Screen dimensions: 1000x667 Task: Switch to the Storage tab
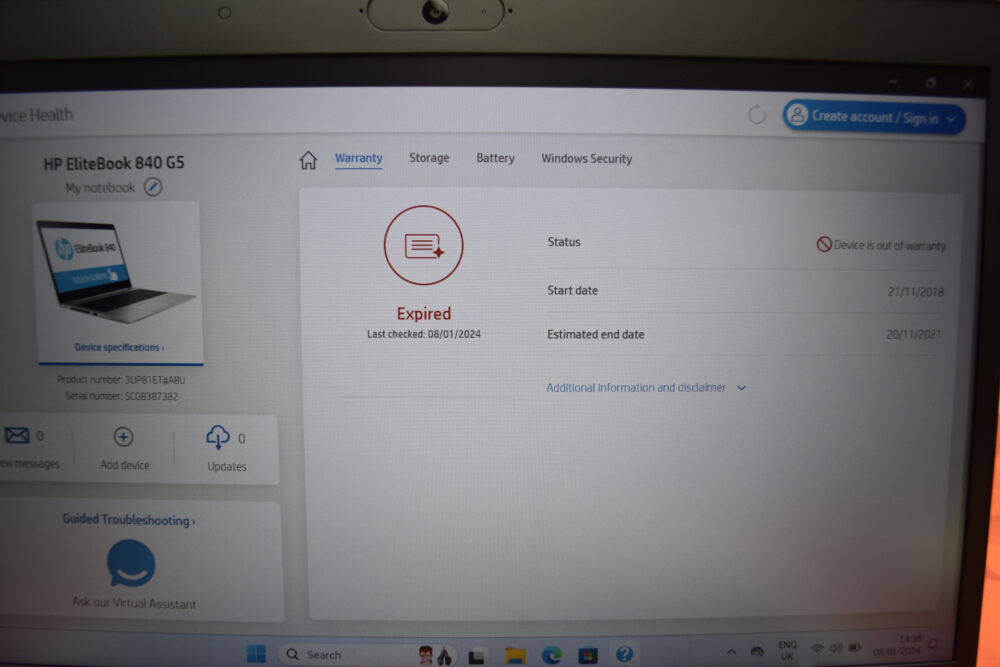point(429,158)
